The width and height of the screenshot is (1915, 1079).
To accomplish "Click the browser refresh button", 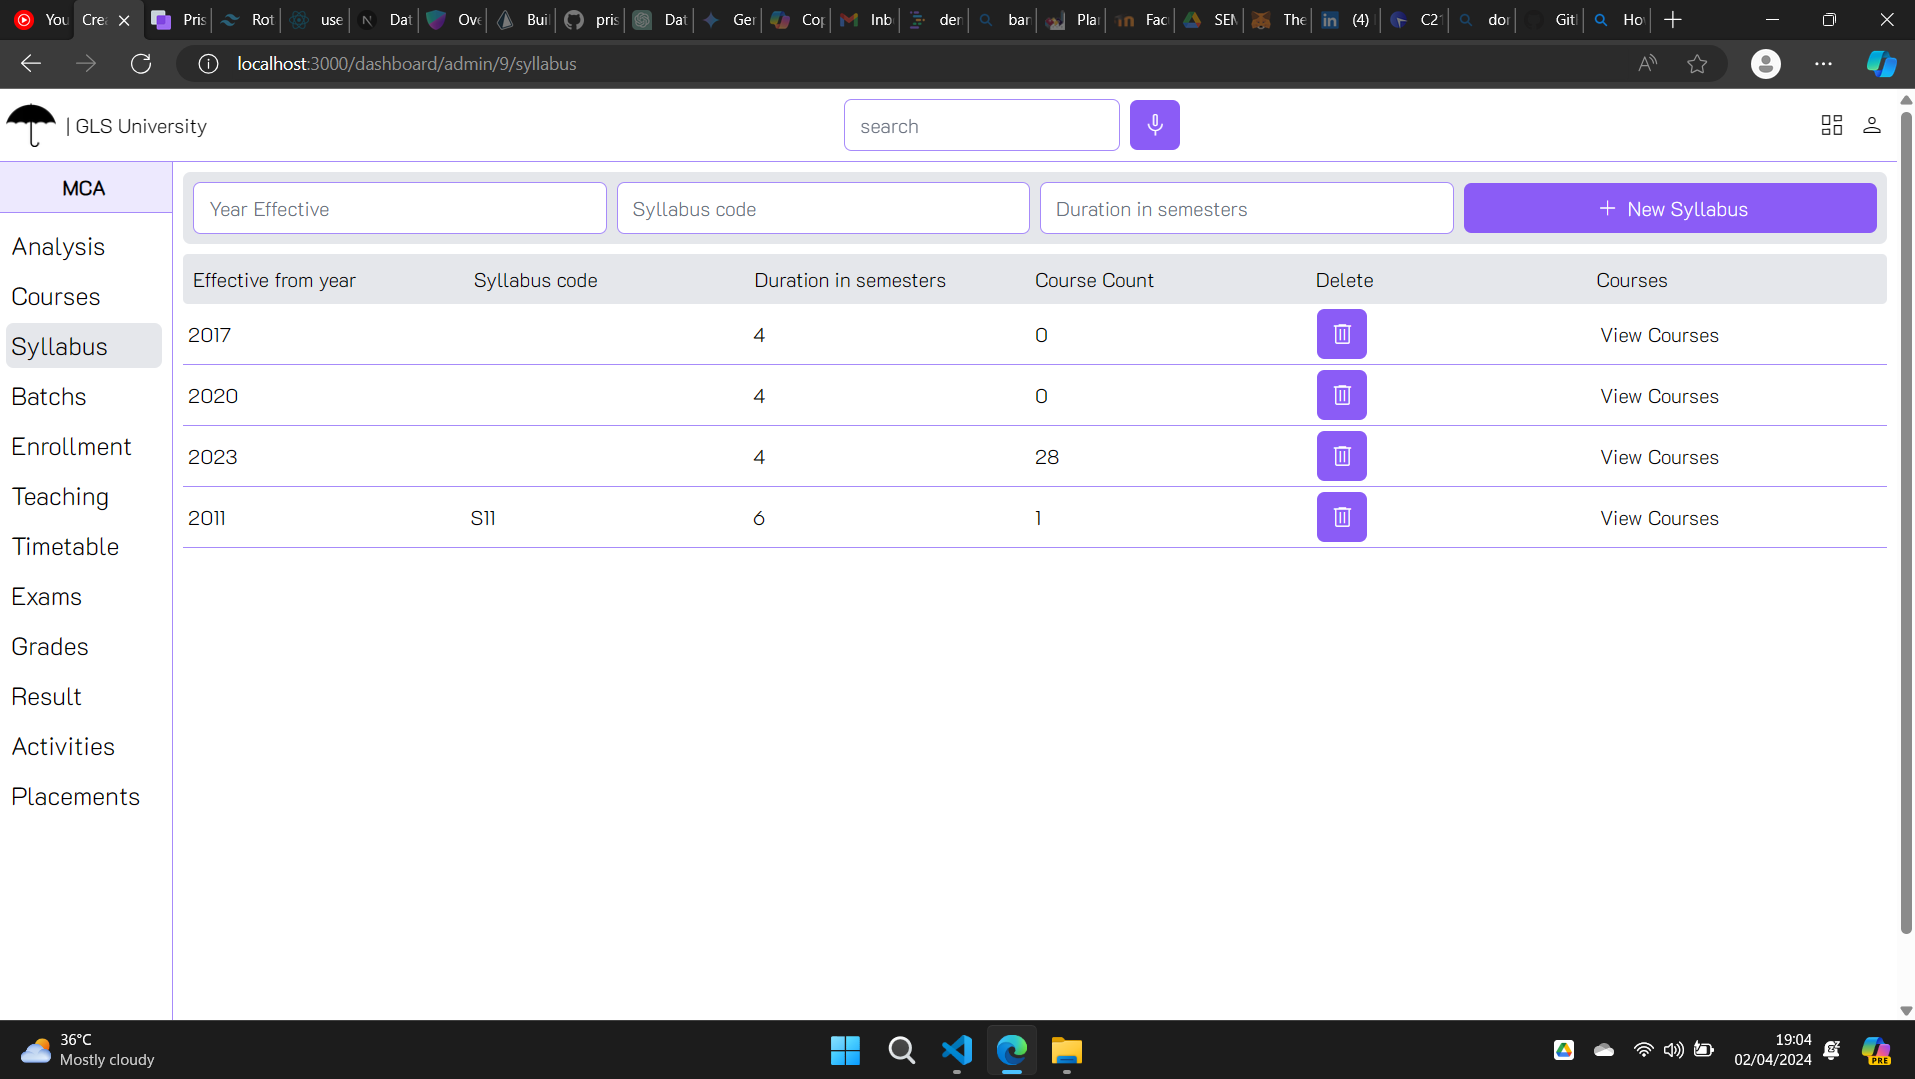I will [x=141, y=64].
